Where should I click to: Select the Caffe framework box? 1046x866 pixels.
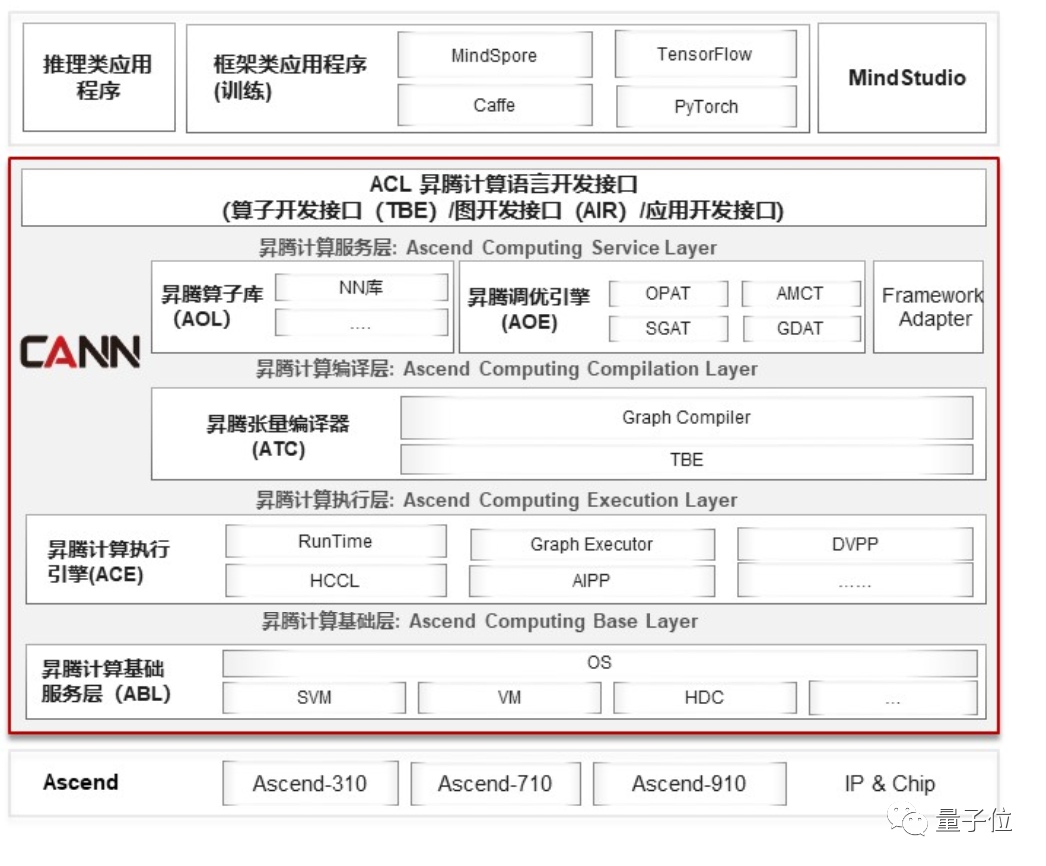(494, 104)
